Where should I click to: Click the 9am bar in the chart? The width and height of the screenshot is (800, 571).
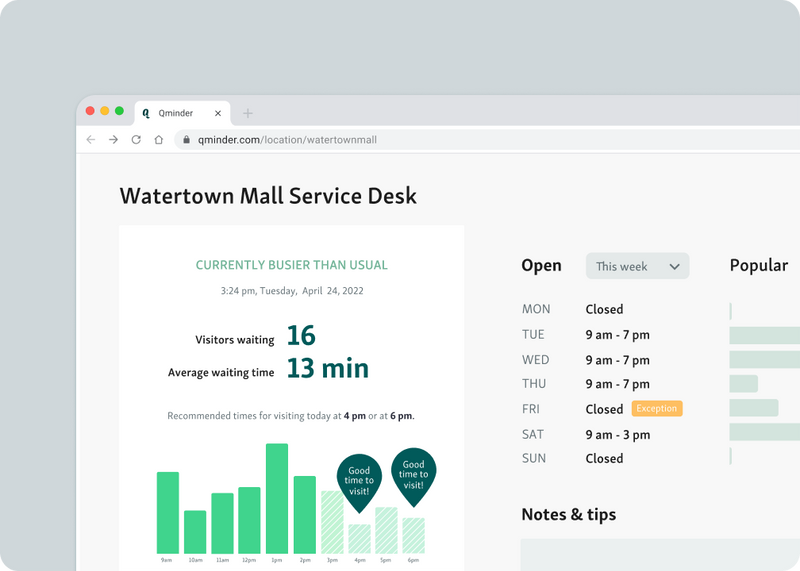pyautogui.click(x=168, y=512)
